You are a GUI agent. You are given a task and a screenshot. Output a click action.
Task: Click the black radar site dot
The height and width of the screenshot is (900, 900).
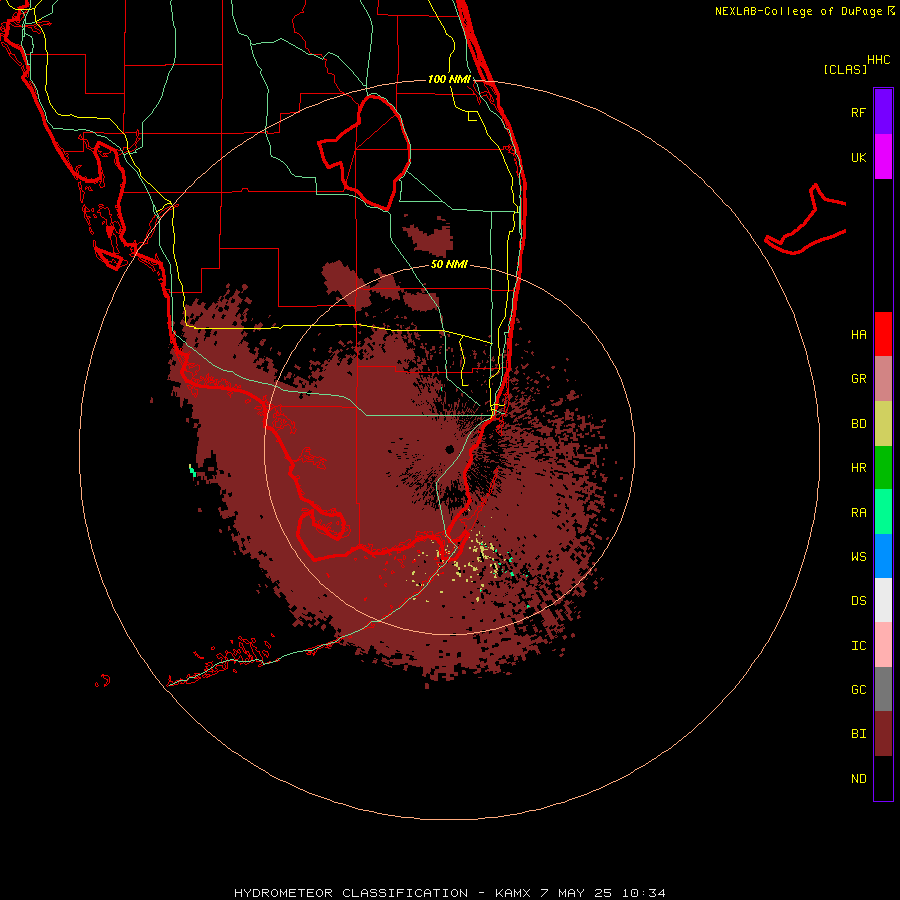449,449
